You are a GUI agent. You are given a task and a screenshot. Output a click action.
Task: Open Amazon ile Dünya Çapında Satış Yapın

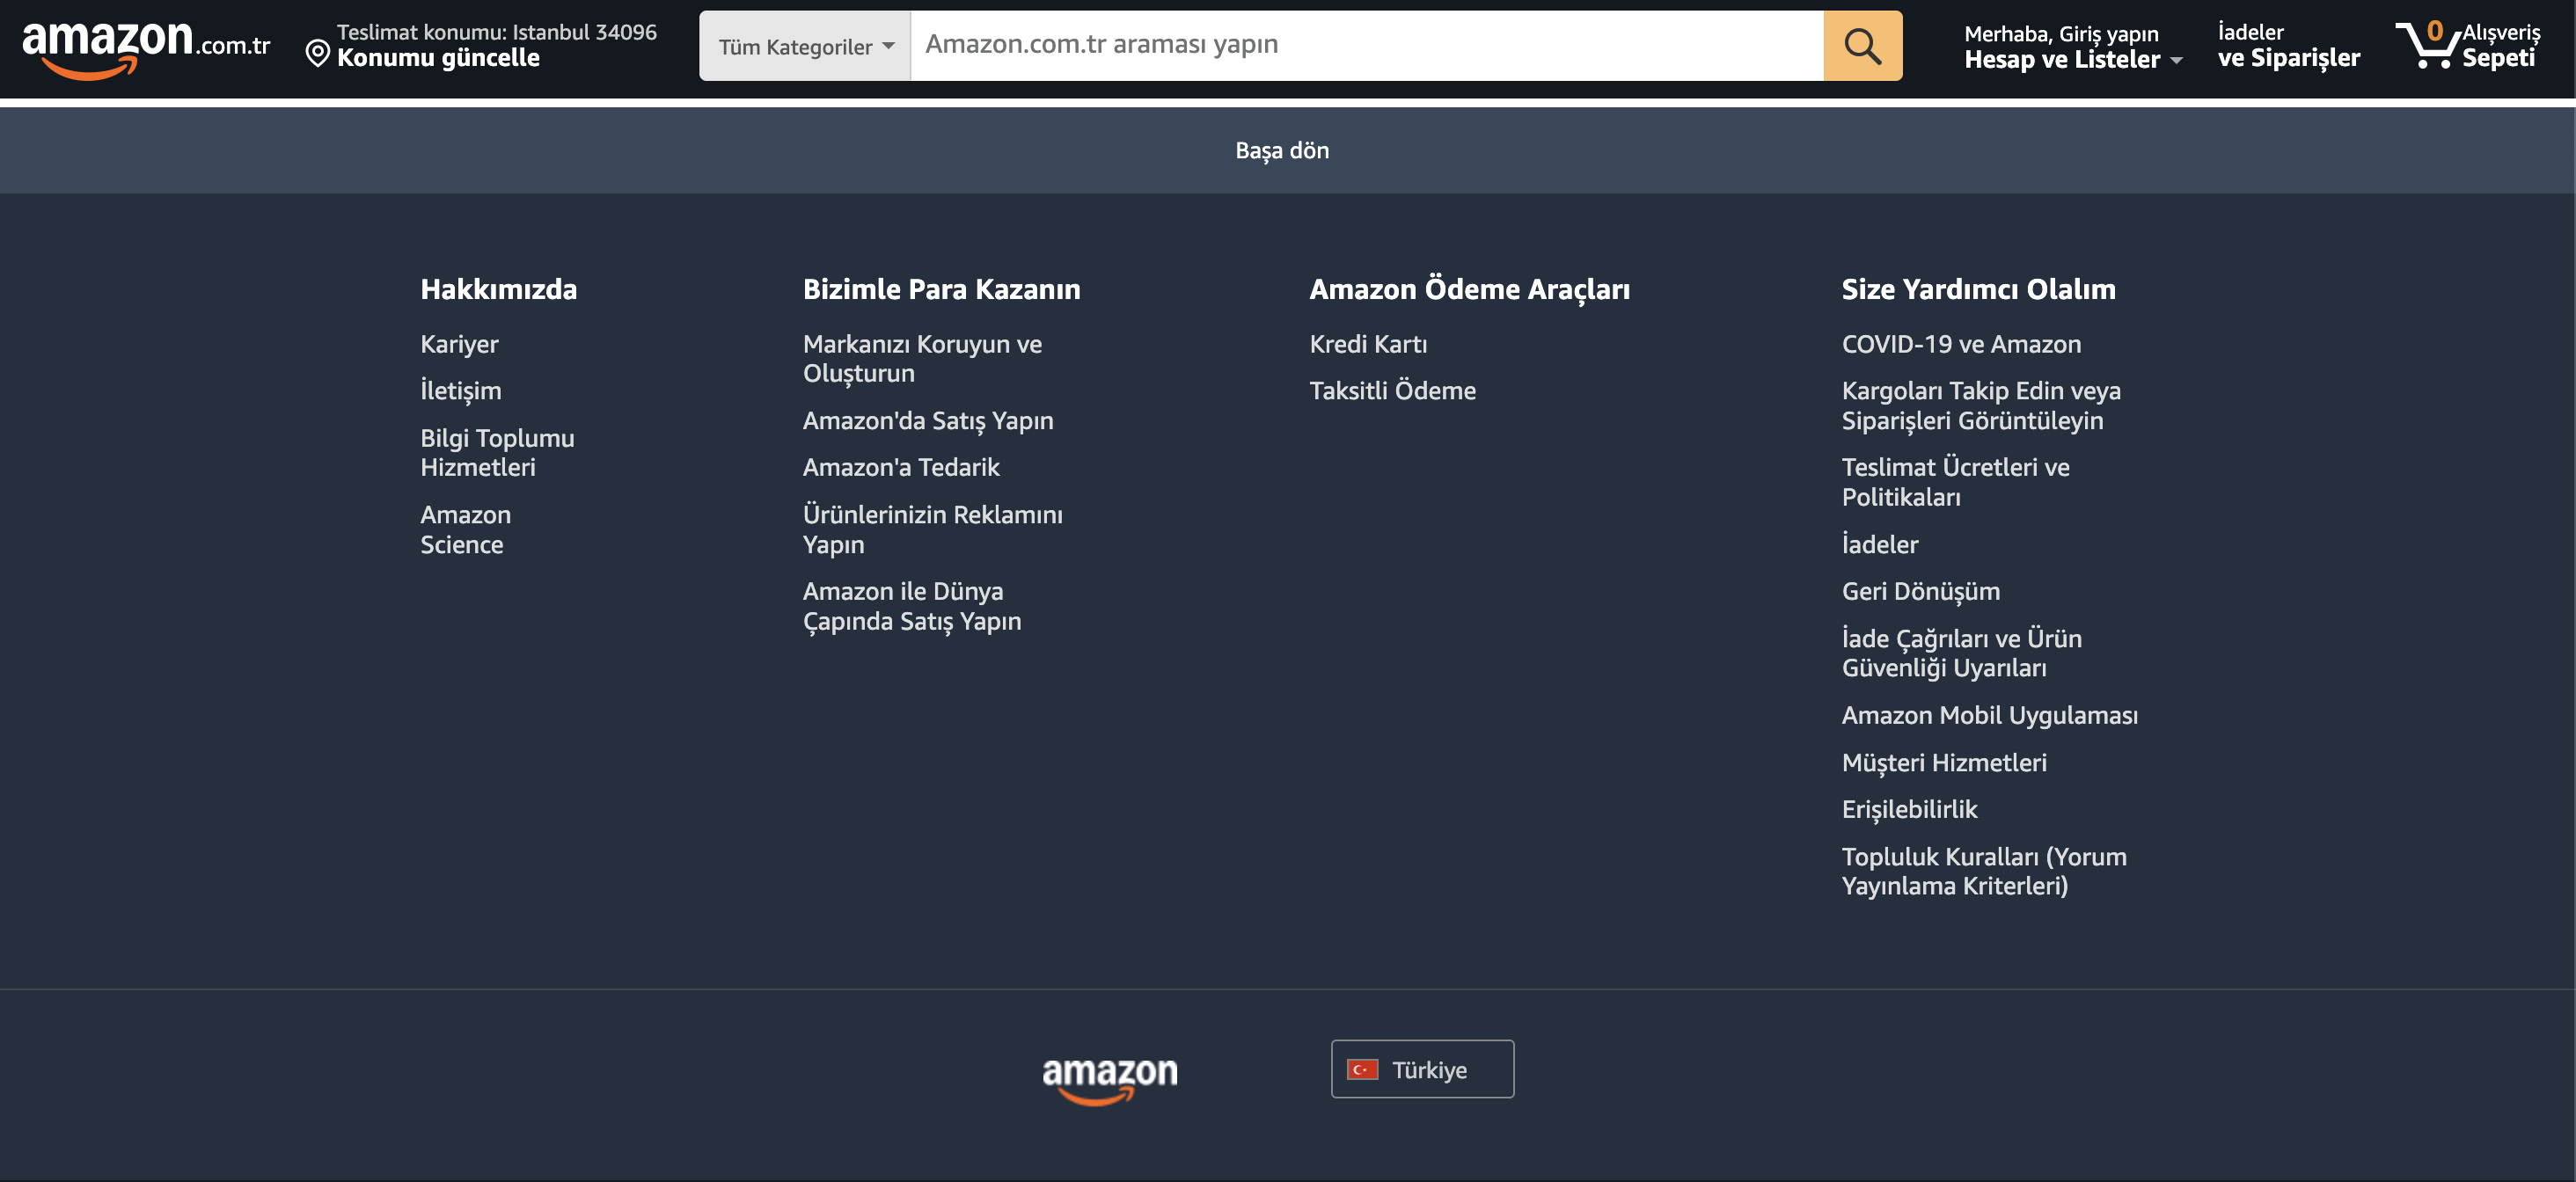click(912, 606)
